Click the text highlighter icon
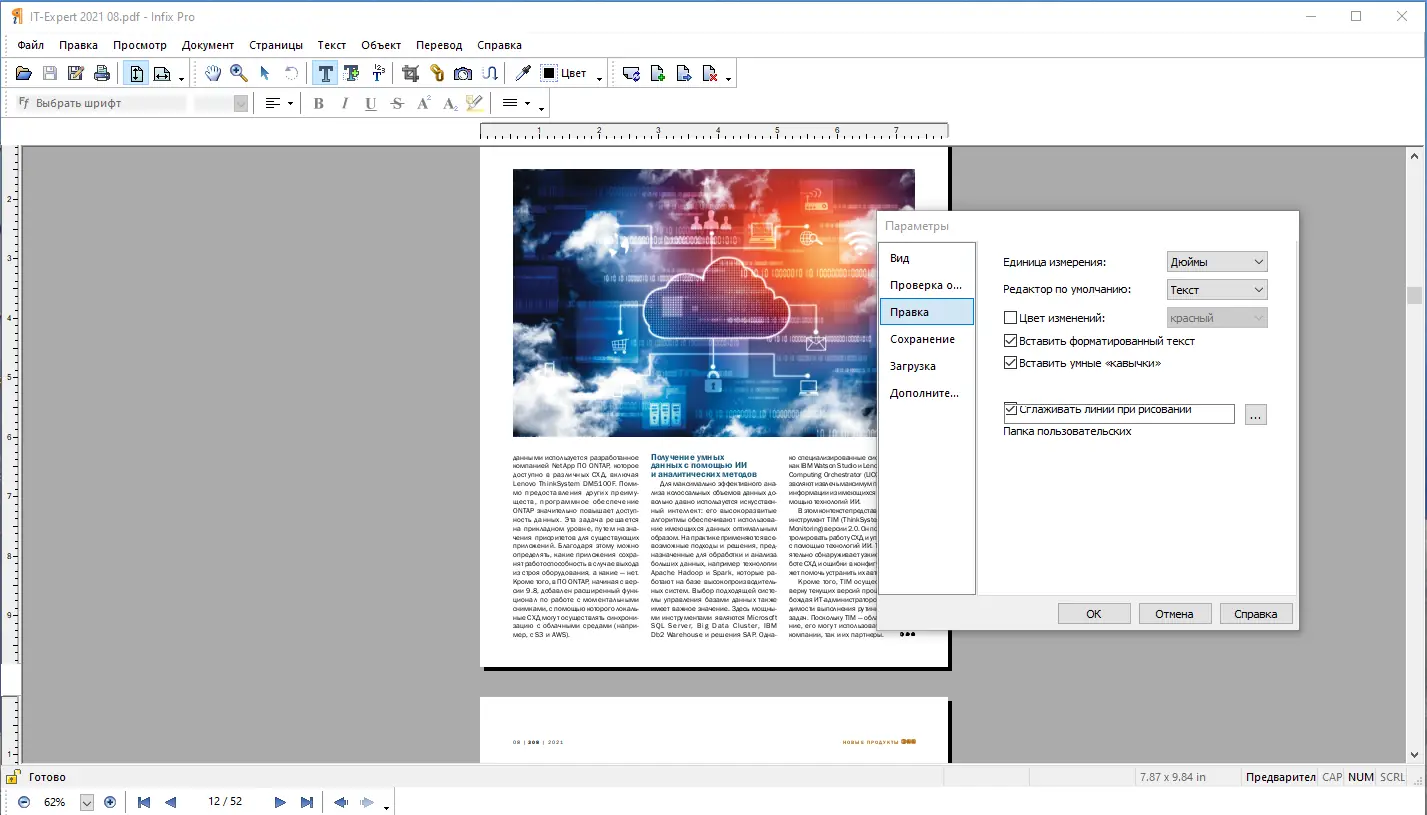The width and height of the screenshot is (1427, 815). [474, 103]
